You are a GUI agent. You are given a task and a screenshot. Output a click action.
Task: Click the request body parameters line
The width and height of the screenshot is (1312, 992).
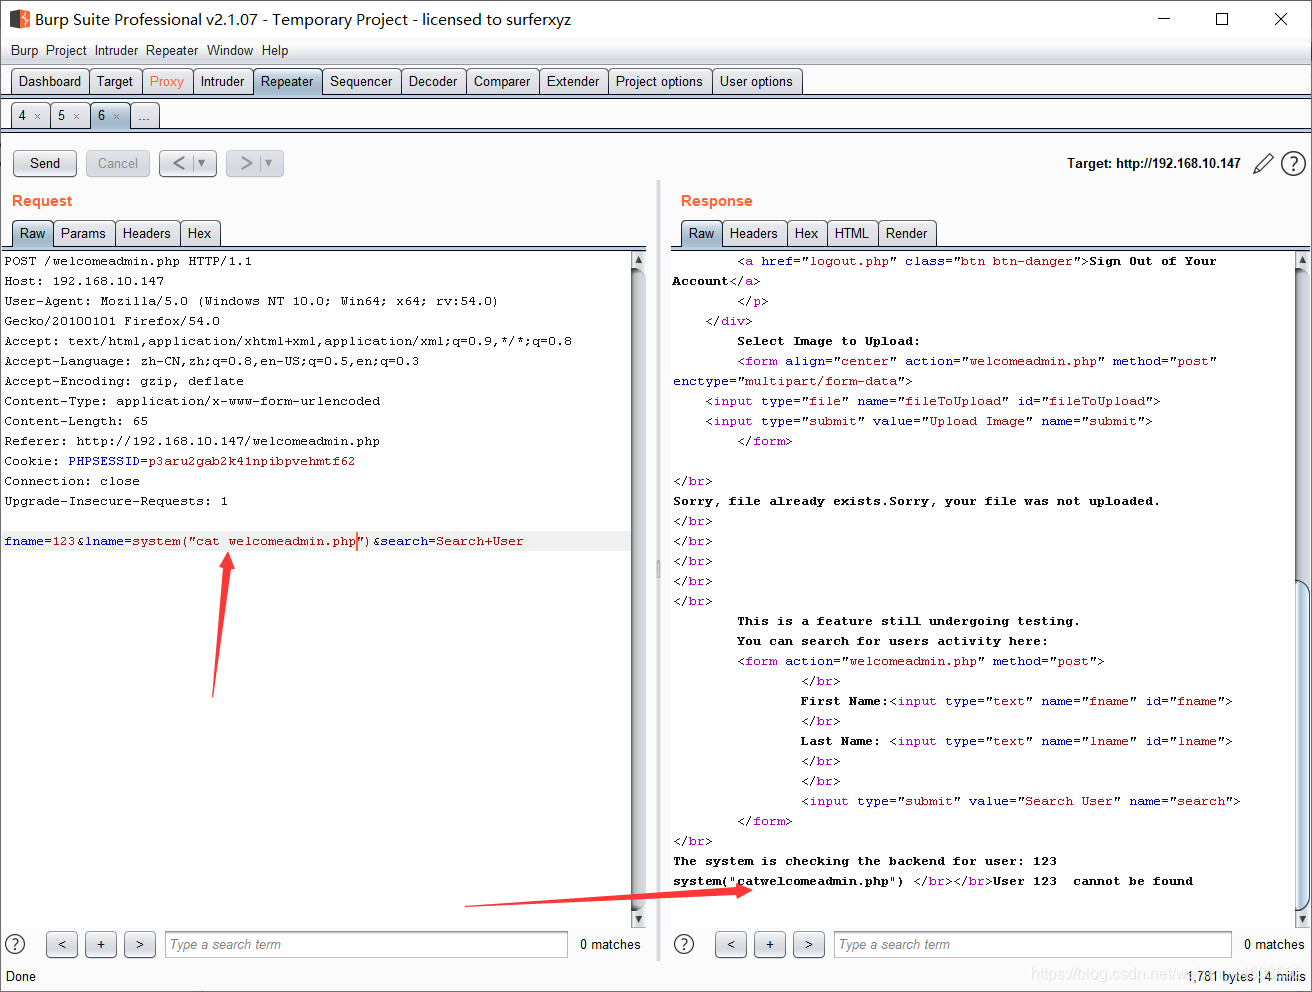(x=264, y=541)
